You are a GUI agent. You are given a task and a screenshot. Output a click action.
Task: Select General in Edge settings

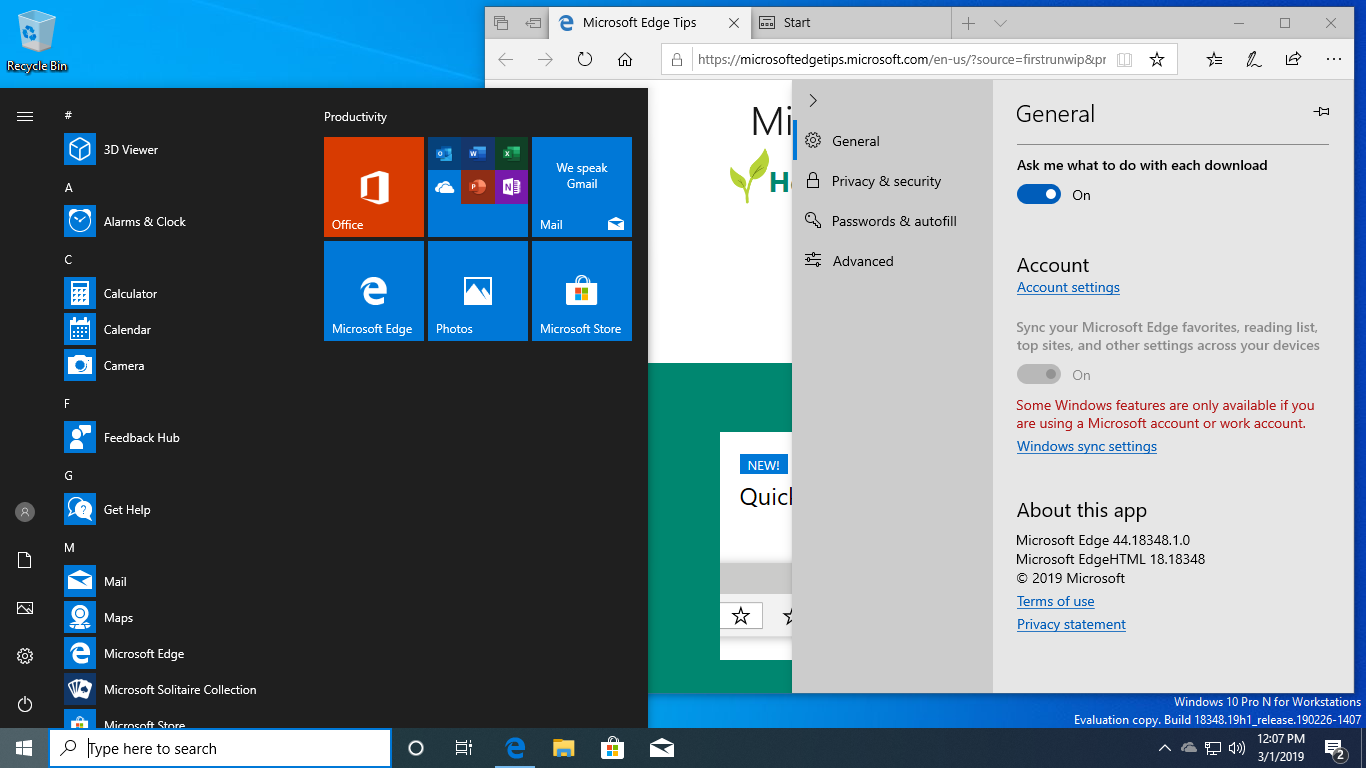(892, 141)
